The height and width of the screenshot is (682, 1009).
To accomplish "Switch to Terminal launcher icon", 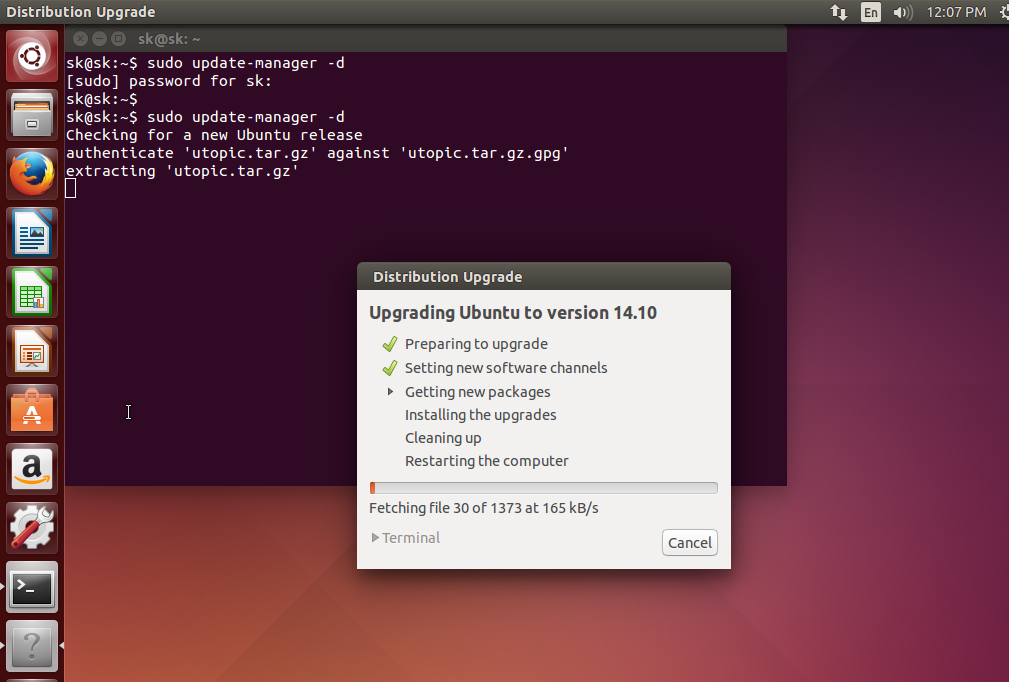I will click(32, 587).
